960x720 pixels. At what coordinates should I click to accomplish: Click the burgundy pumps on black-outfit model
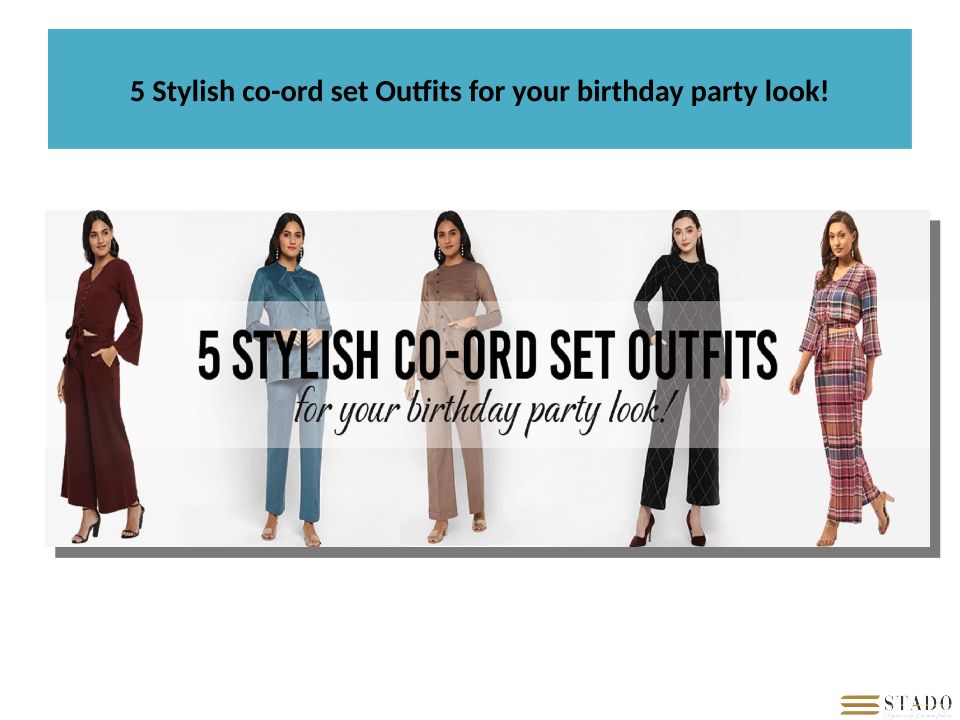click(669, 530)
